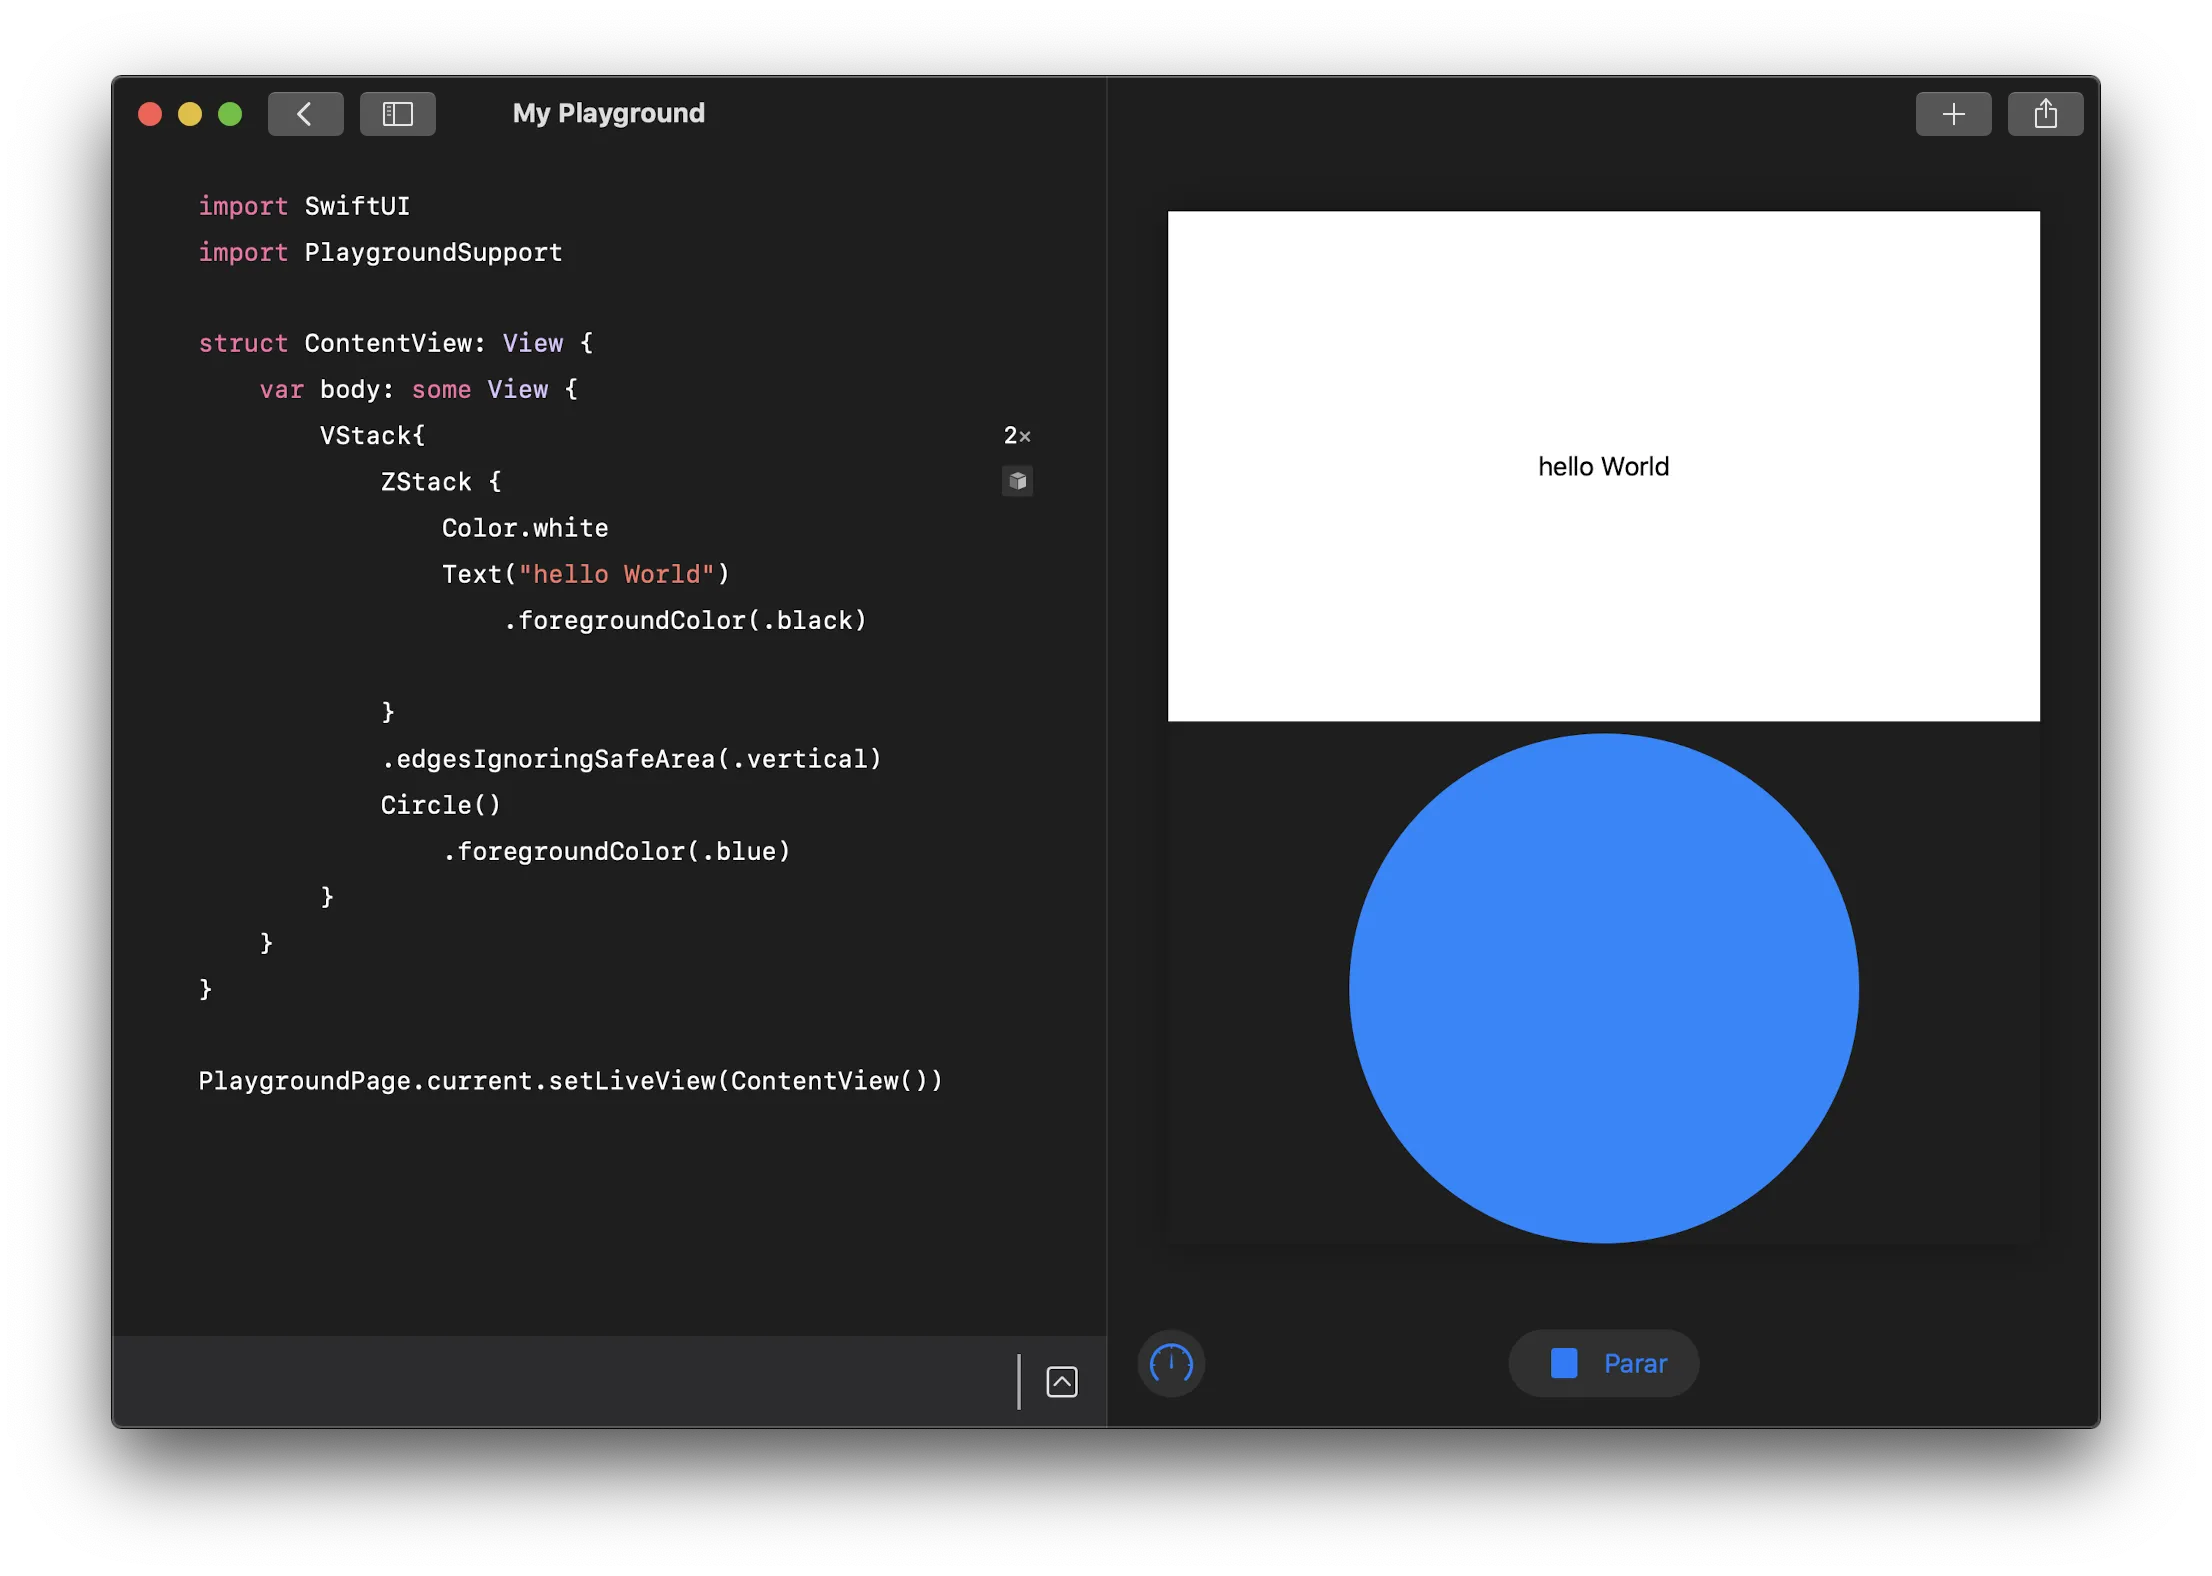Click the yellow minimize window button

tap(190, 114)
